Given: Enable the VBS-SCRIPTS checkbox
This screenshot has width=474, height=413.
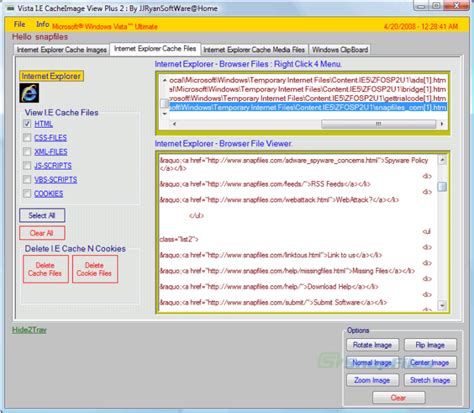Looking at the screenshot, I should [27, 180].
